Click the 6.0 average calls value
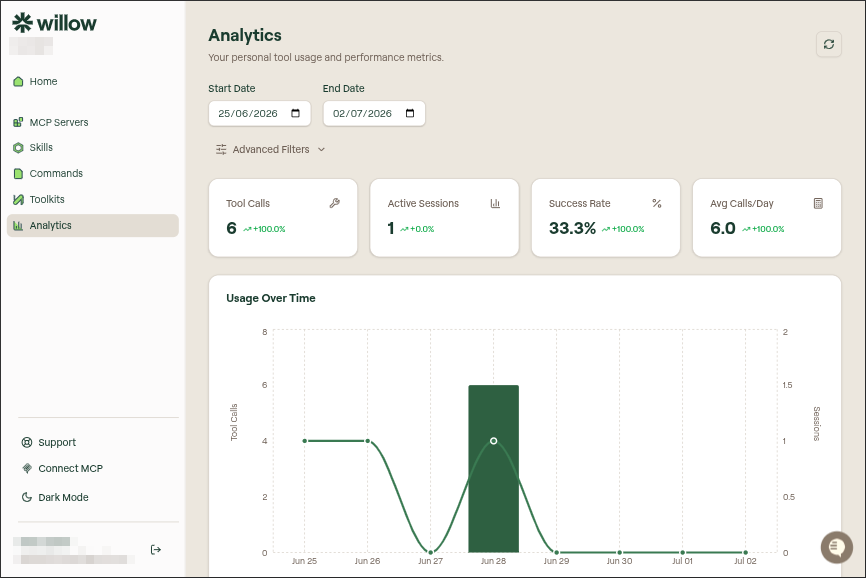The width and height of the screenshot is (866, 578). 723,228
